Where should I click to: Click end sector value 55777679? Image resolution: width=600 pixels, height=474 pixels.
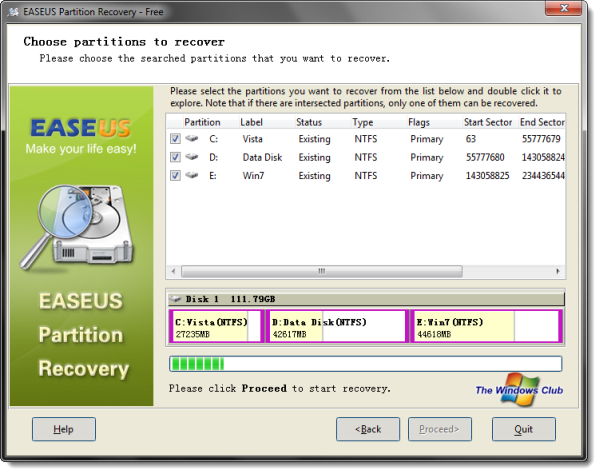point(541,139)
